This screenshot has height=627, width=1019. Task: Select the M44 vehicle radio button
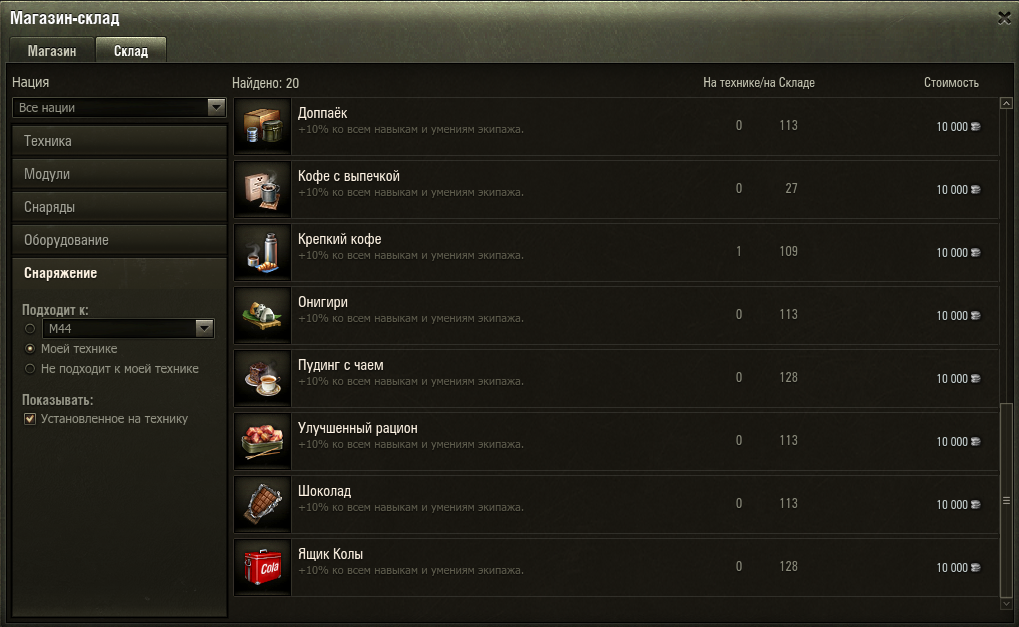[30, 329]
